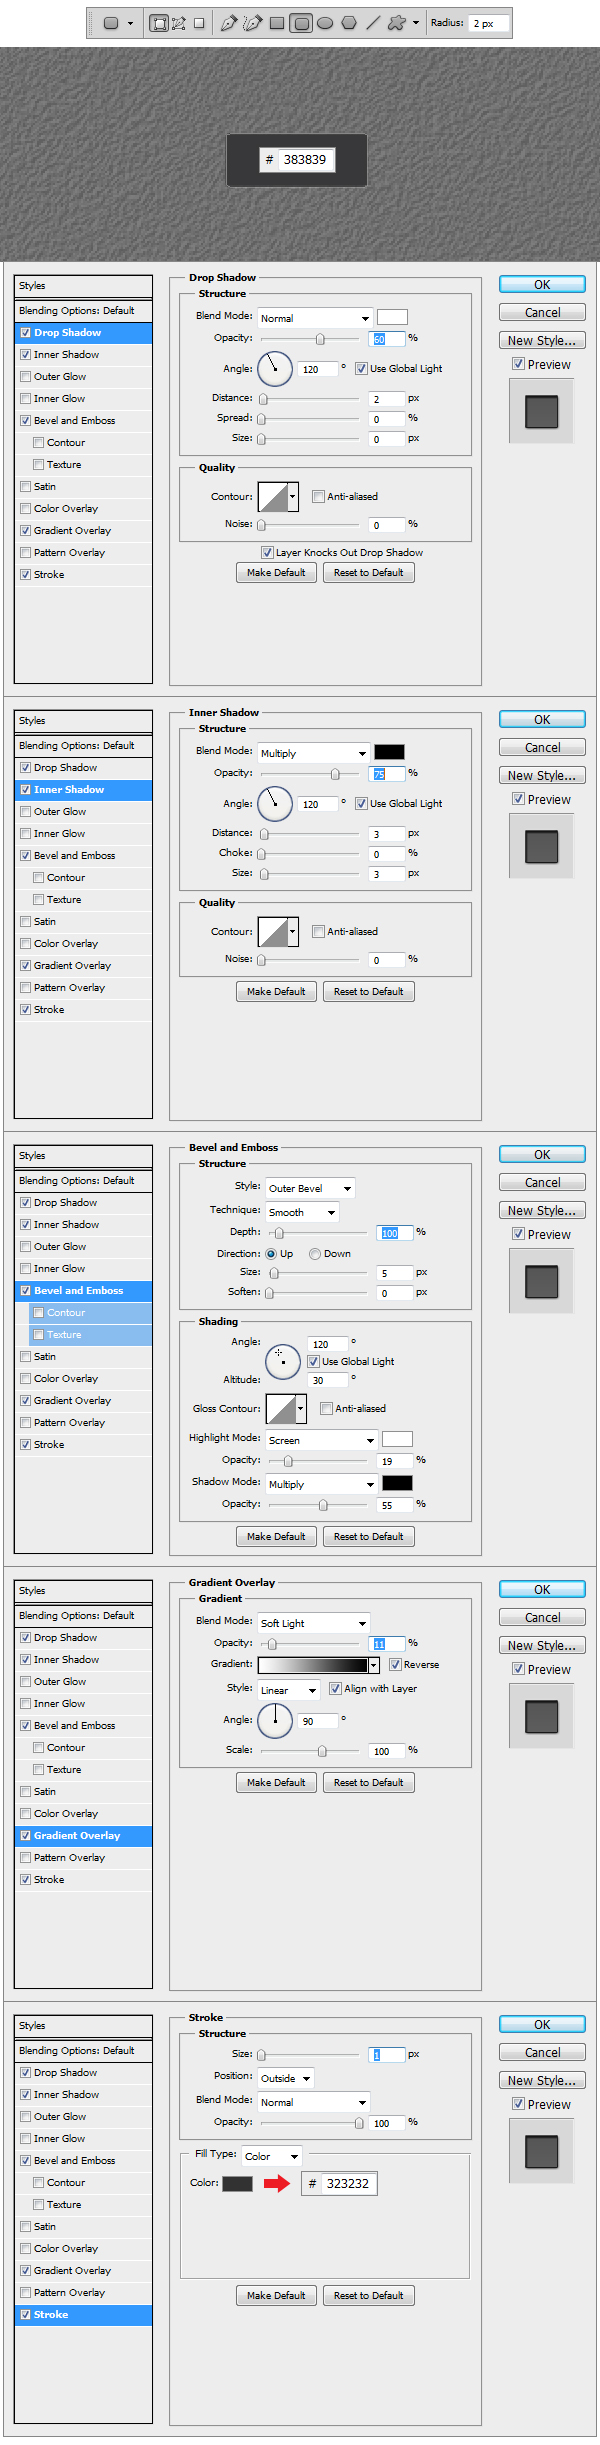Select the Line shape tool

373,23
